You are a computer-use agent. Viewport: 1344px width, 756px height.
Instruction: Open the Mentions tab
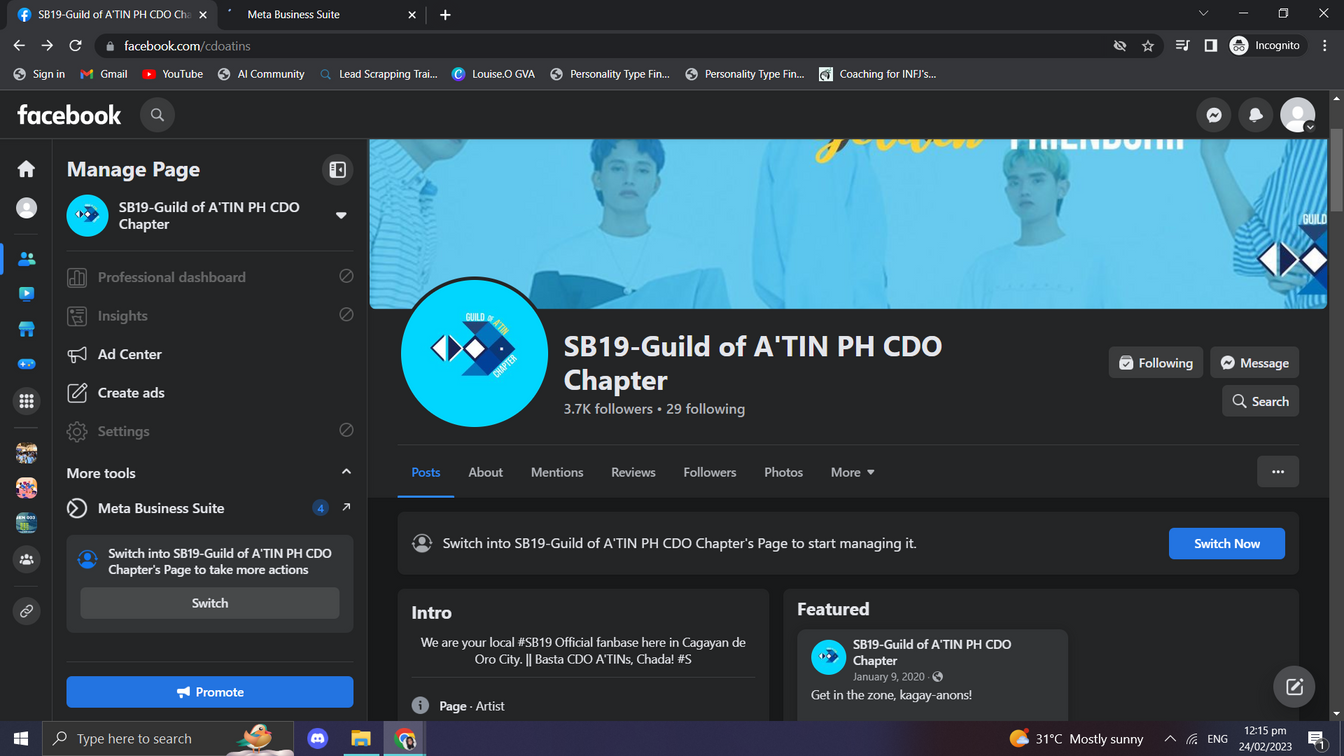click(x=557, y=472)
